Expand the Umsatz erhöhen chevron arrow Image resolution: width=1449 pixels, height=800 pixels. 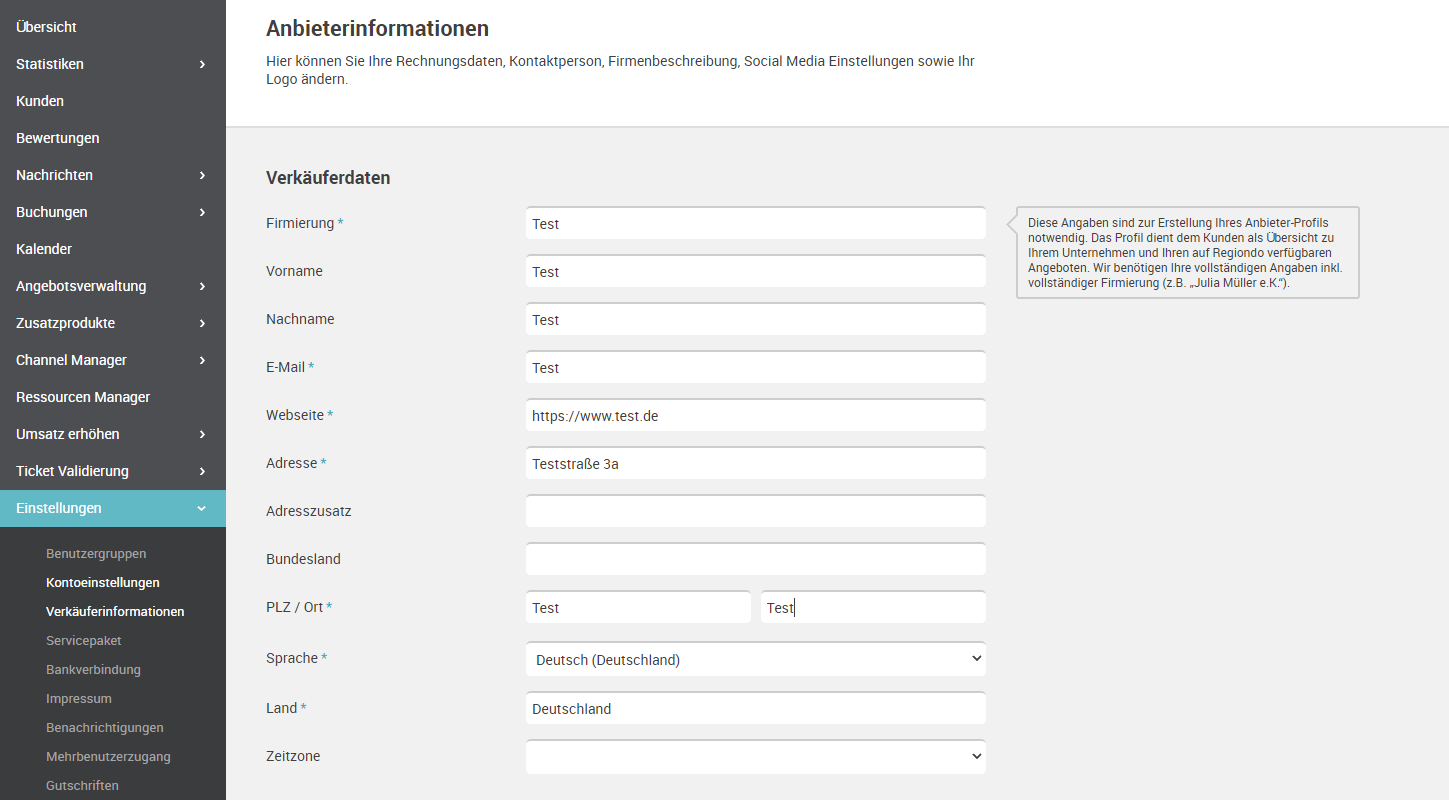coord(202,434)
